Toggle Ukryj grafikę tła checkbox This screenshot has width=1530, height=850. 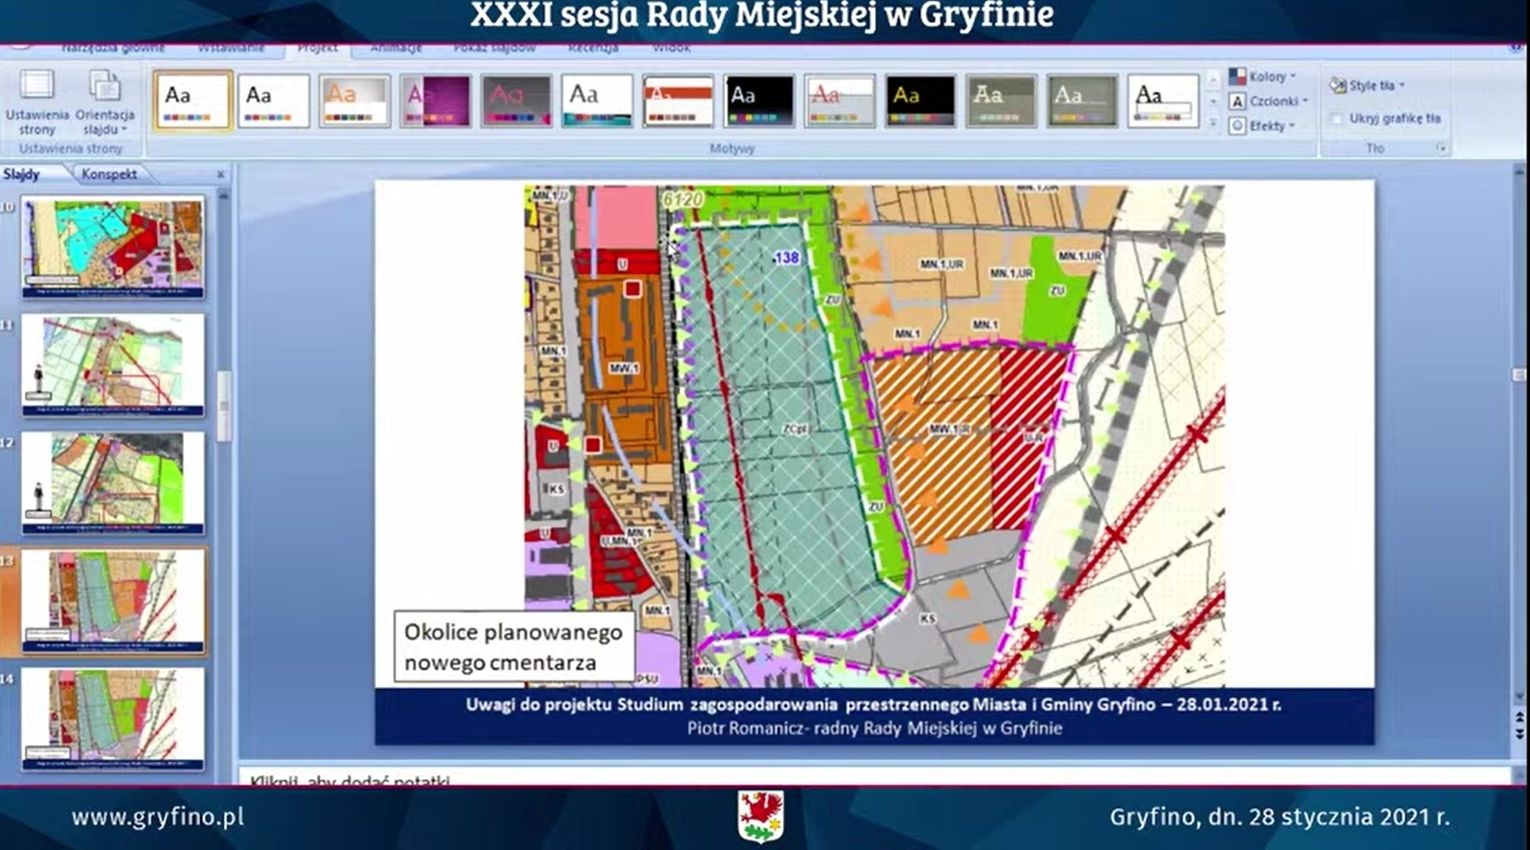click(1337, 118)
